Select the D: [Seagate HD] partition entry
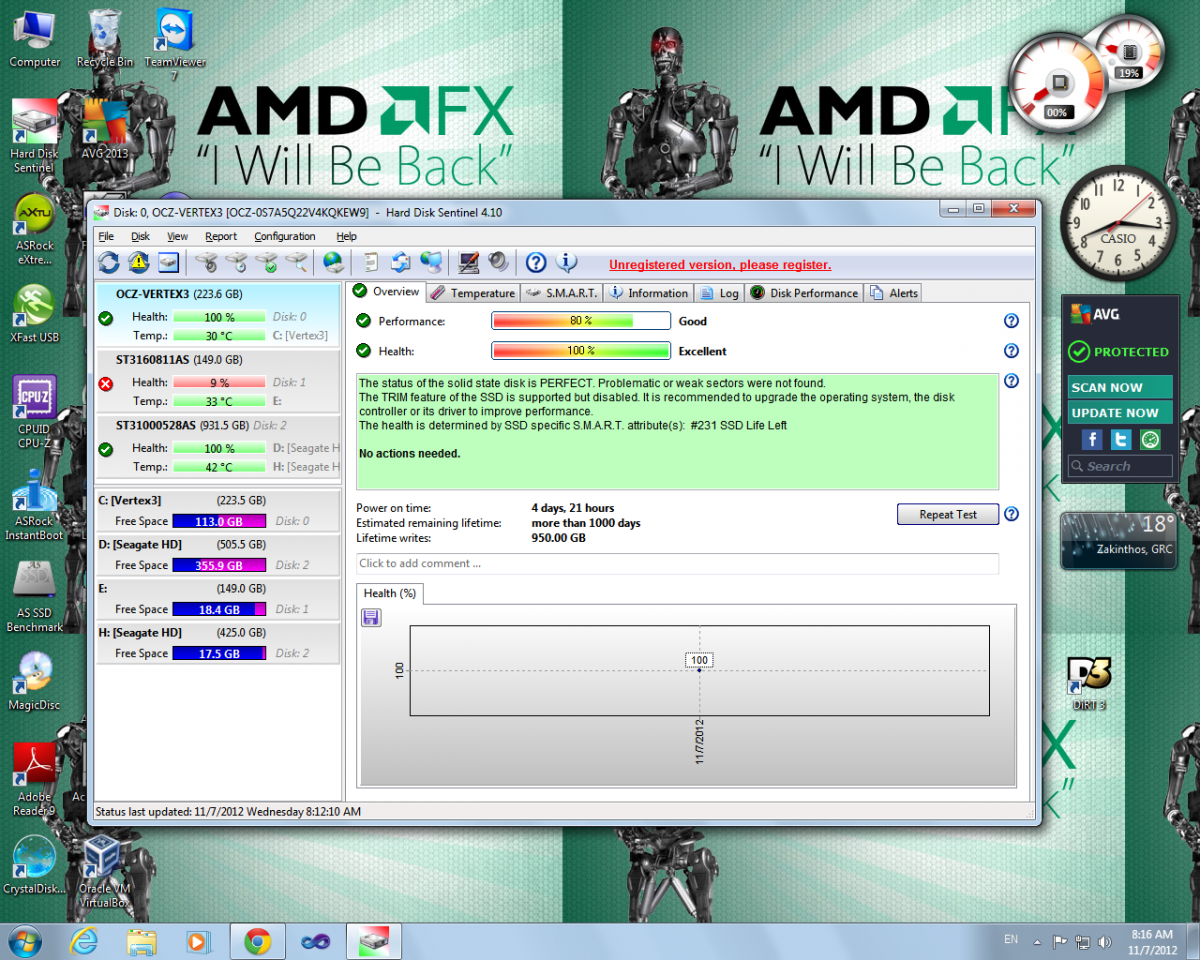 (218, 554)
